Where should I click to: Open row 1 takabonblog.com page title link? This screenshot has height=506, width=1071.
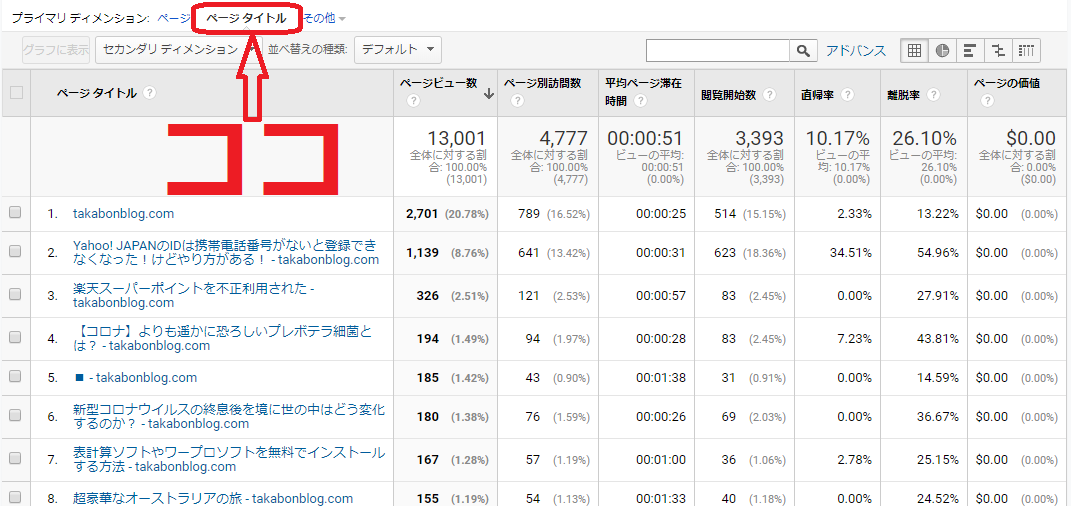[124, 214]
